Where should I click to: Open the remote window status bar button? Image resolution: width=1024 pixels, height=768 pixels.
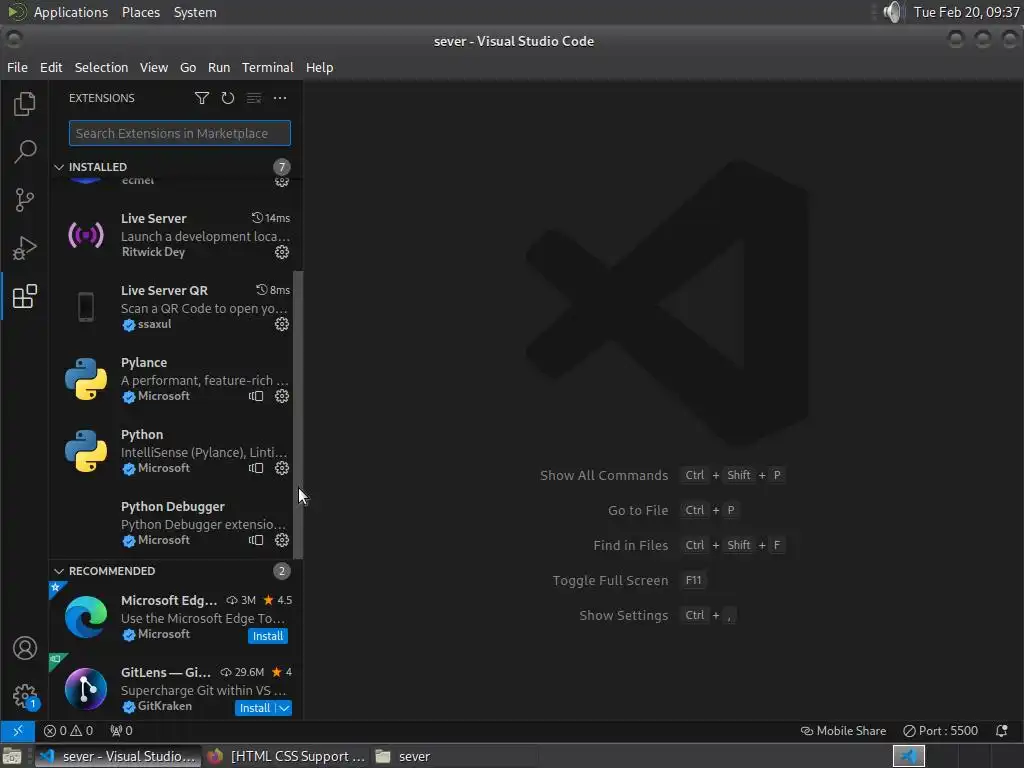(18, 731)
